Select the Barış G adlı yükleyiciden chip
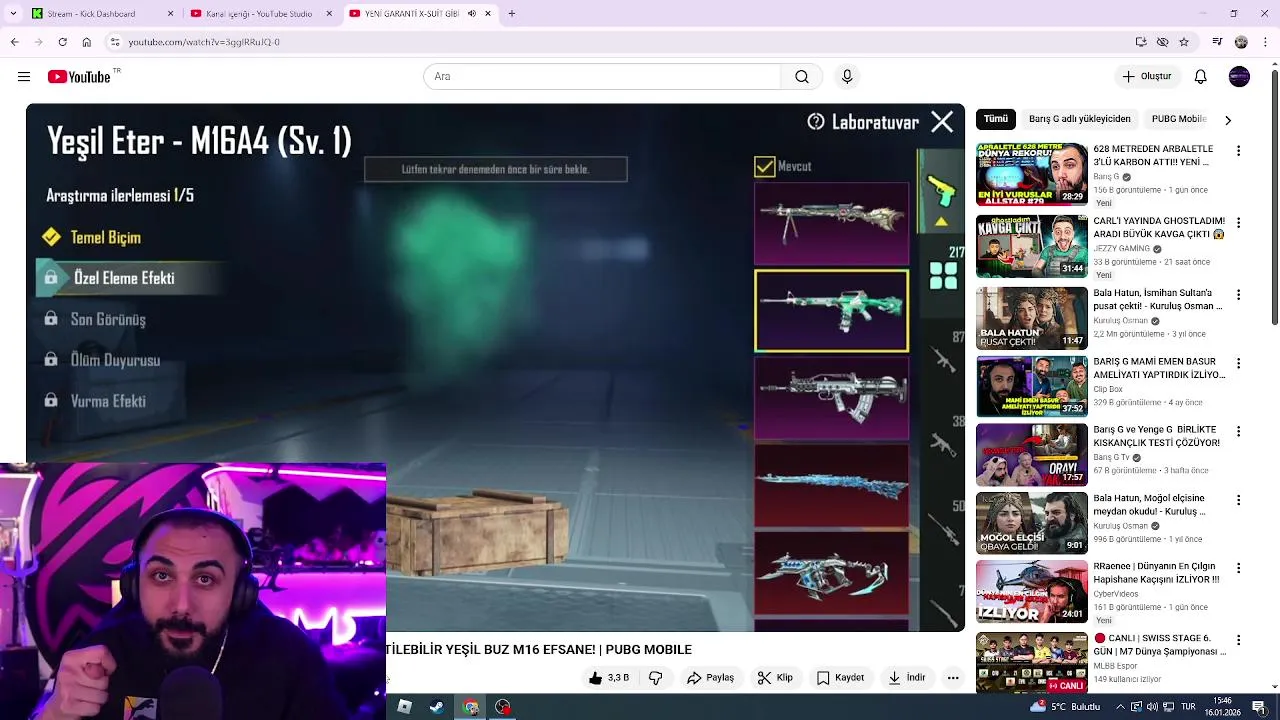This screenshot has height=720, width=1280. 1079,119
